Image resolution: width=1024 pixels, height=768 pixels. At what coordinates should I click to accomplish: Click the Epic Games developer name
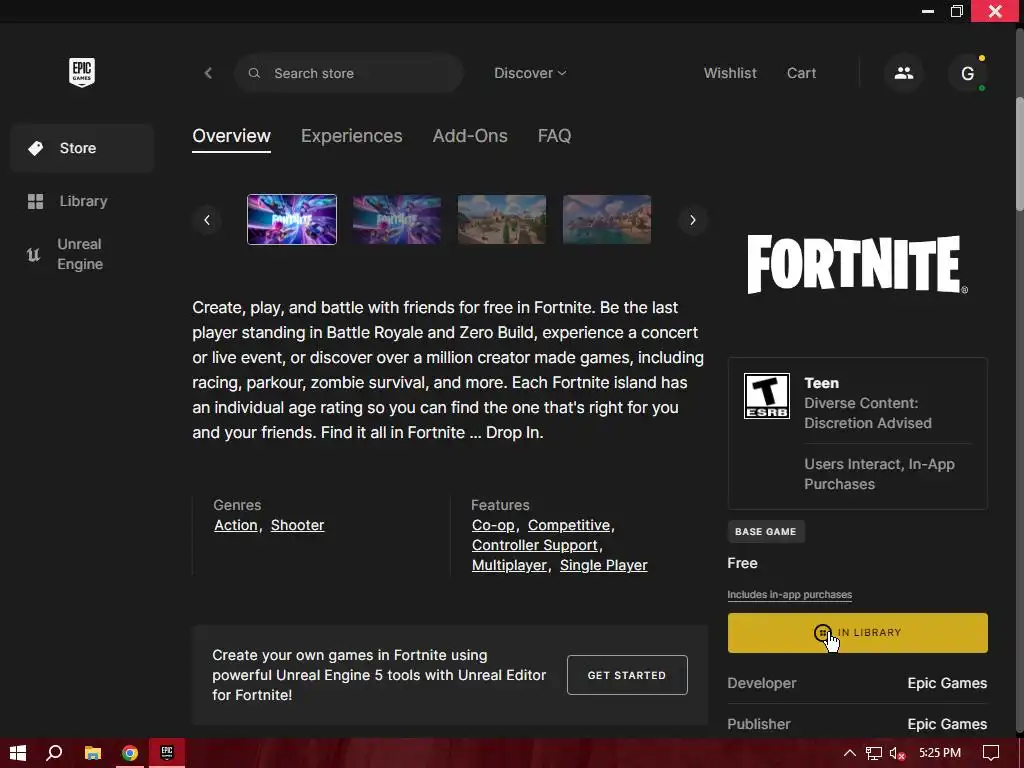pos(947,683)
